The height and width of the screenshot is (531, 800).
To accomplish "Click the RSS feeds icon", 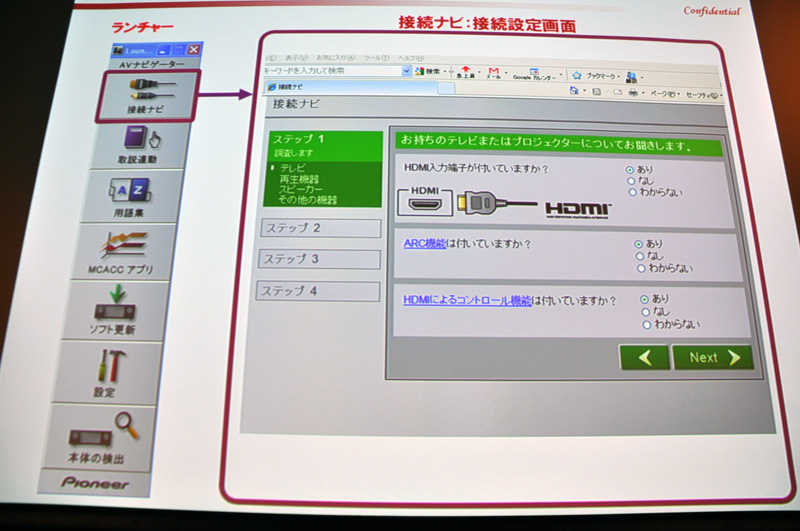I will tap(596, 91).
